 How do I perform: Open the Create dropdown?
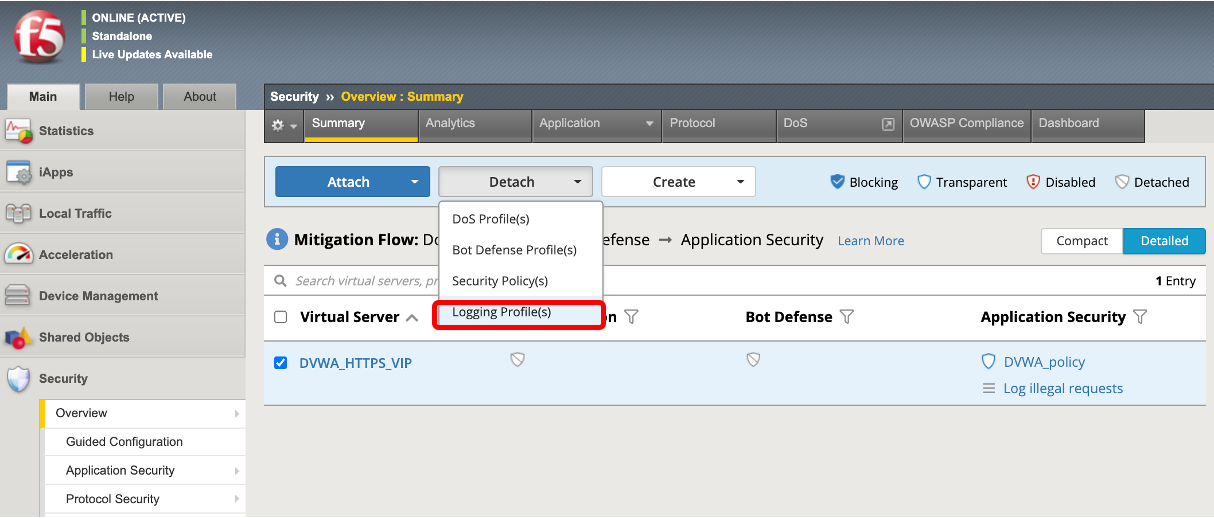coord(678,182)
